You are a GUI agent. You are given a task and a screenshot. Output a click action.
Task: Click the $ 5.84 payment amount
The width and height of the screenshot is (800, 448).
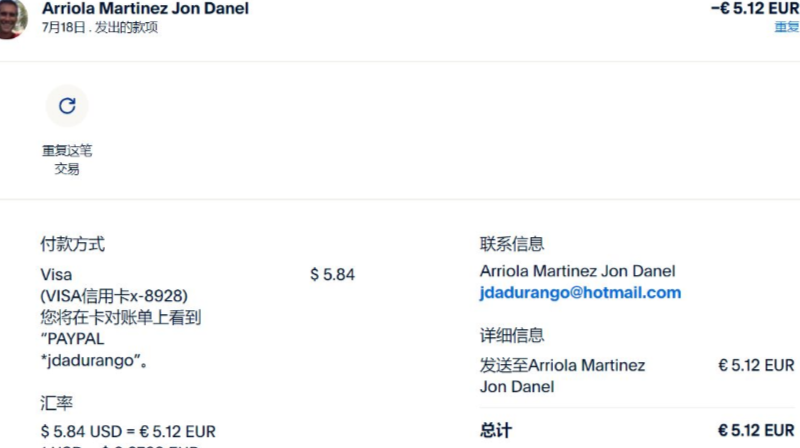[332, 274]
